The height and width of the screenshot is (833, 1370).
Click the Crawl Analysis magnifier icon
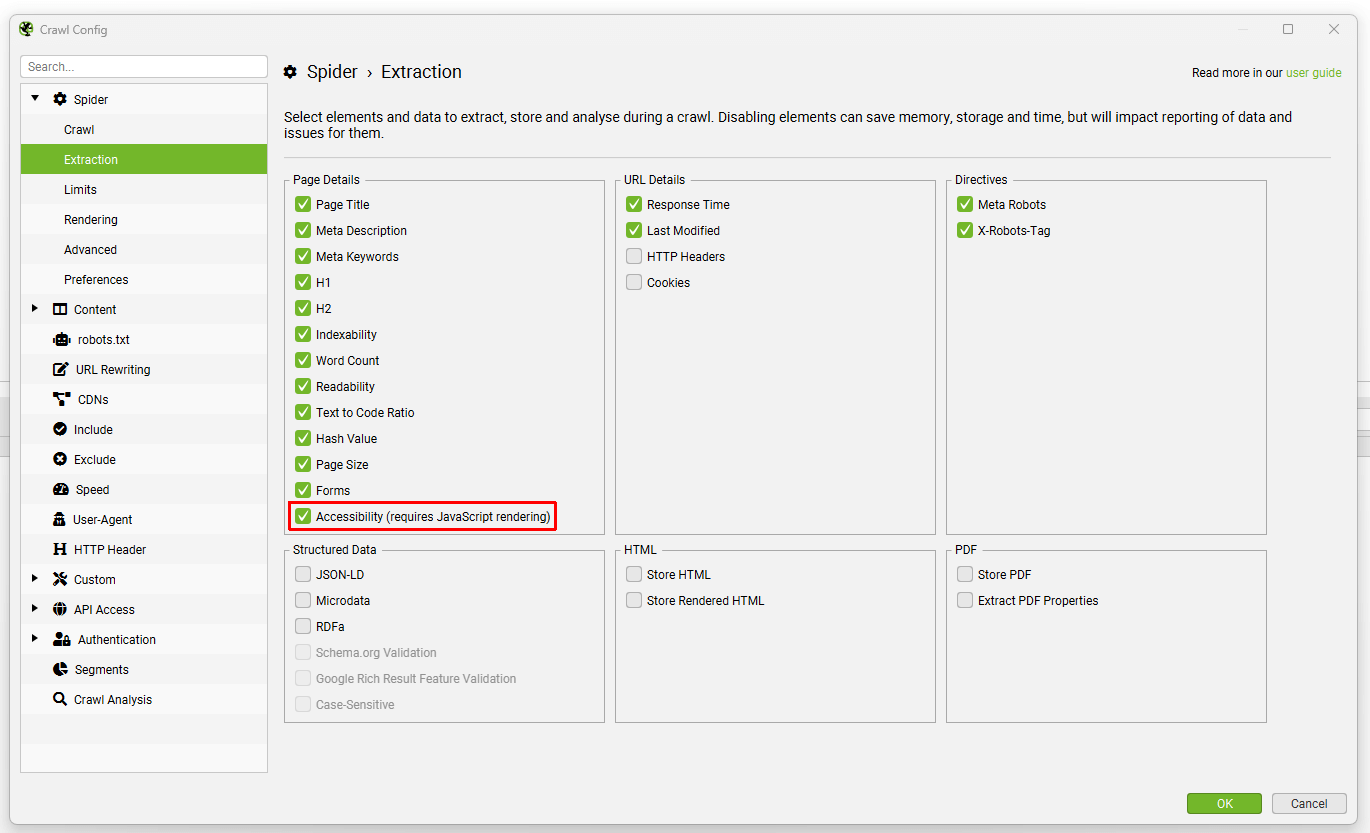(60, 699)
